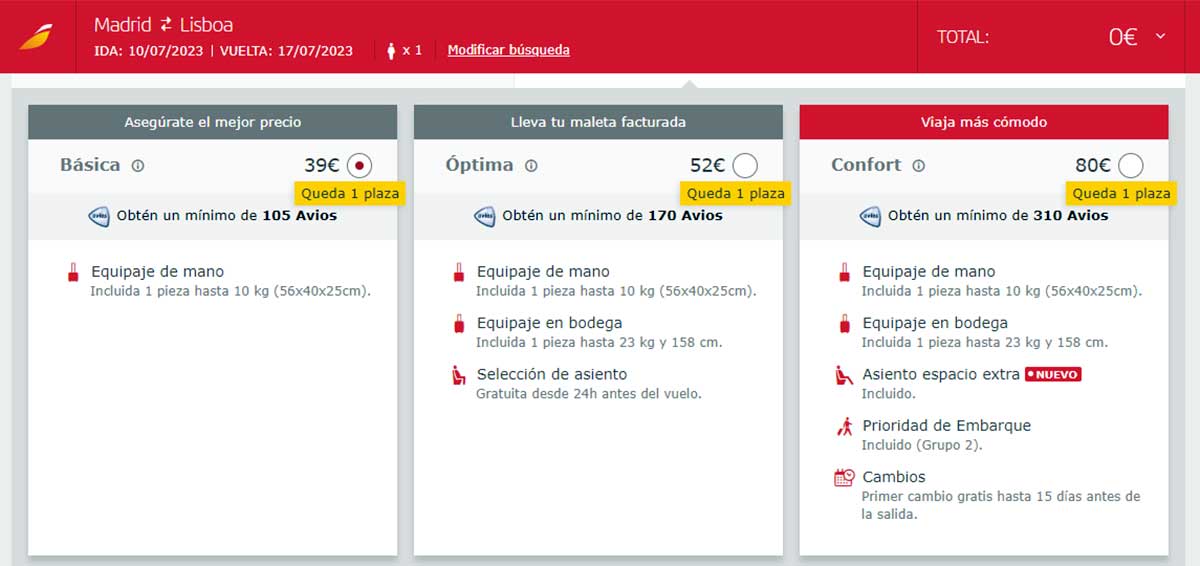The image size is (1200, 566).
Task: Click Prioridad de Embarque in Confort
Action: tap(947, 426)
